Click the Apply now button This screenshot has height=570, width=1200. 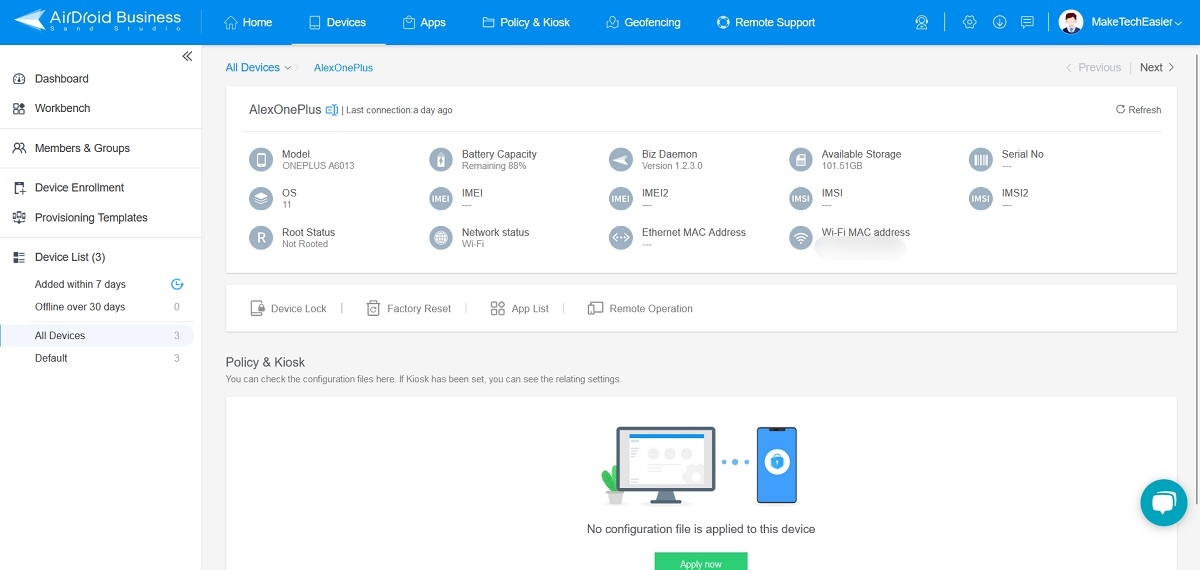701,561
